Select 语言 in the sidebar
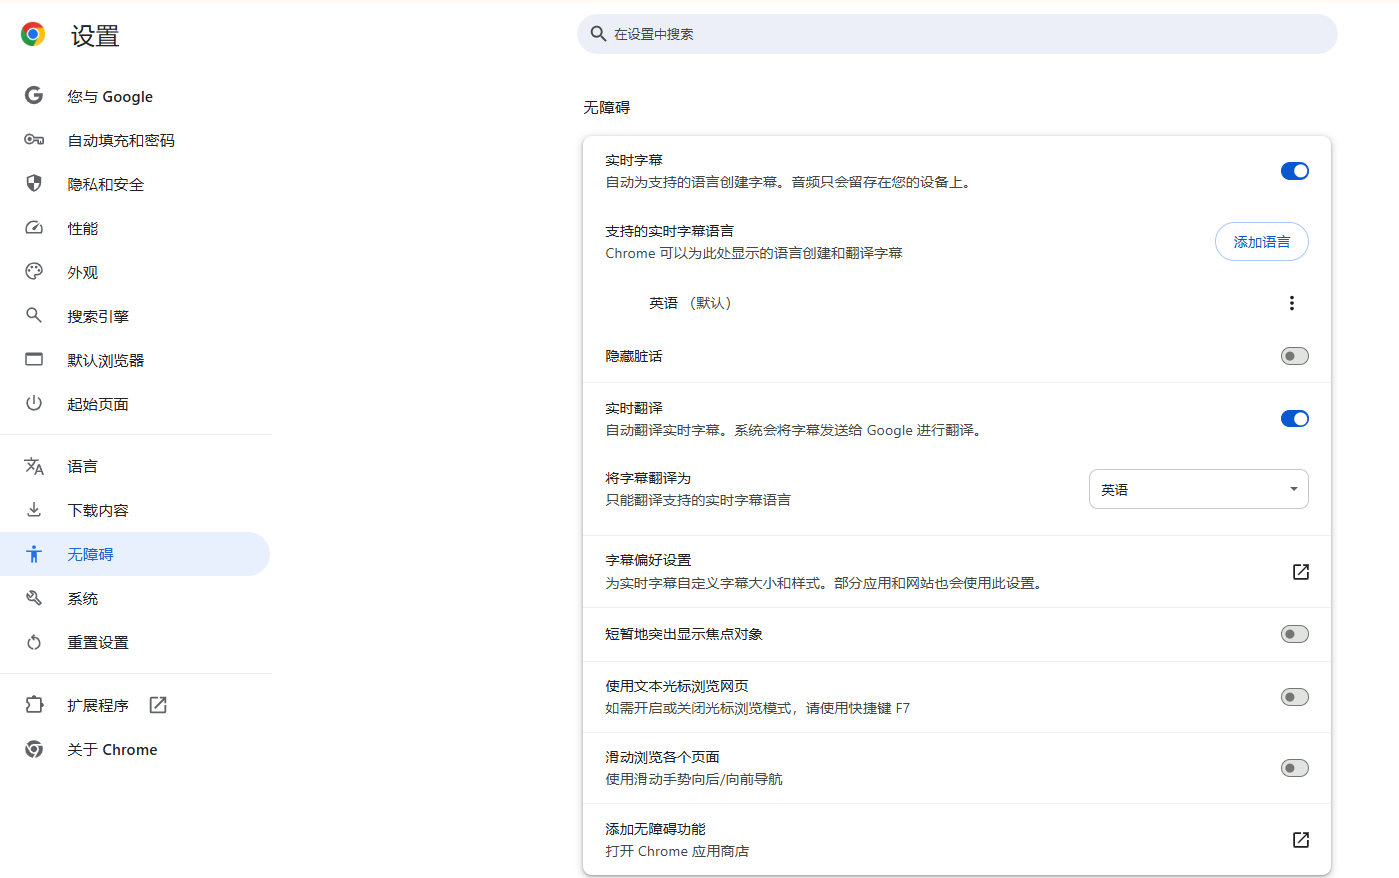The height and width of the screenshot is (878, 1399). coord(135,466)
